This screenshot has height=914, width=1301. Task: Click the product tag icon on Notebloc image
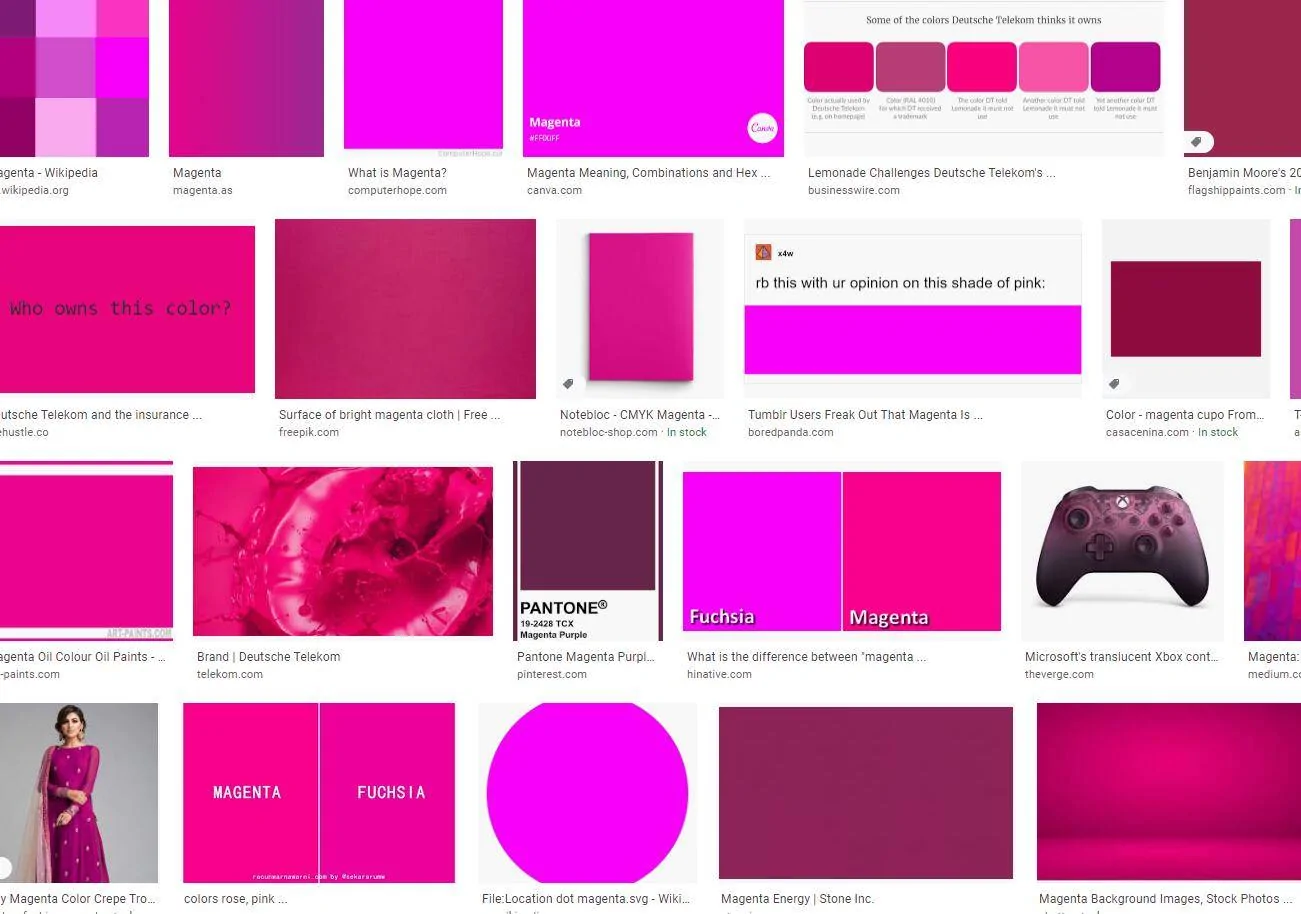click(x=569, y=384)
